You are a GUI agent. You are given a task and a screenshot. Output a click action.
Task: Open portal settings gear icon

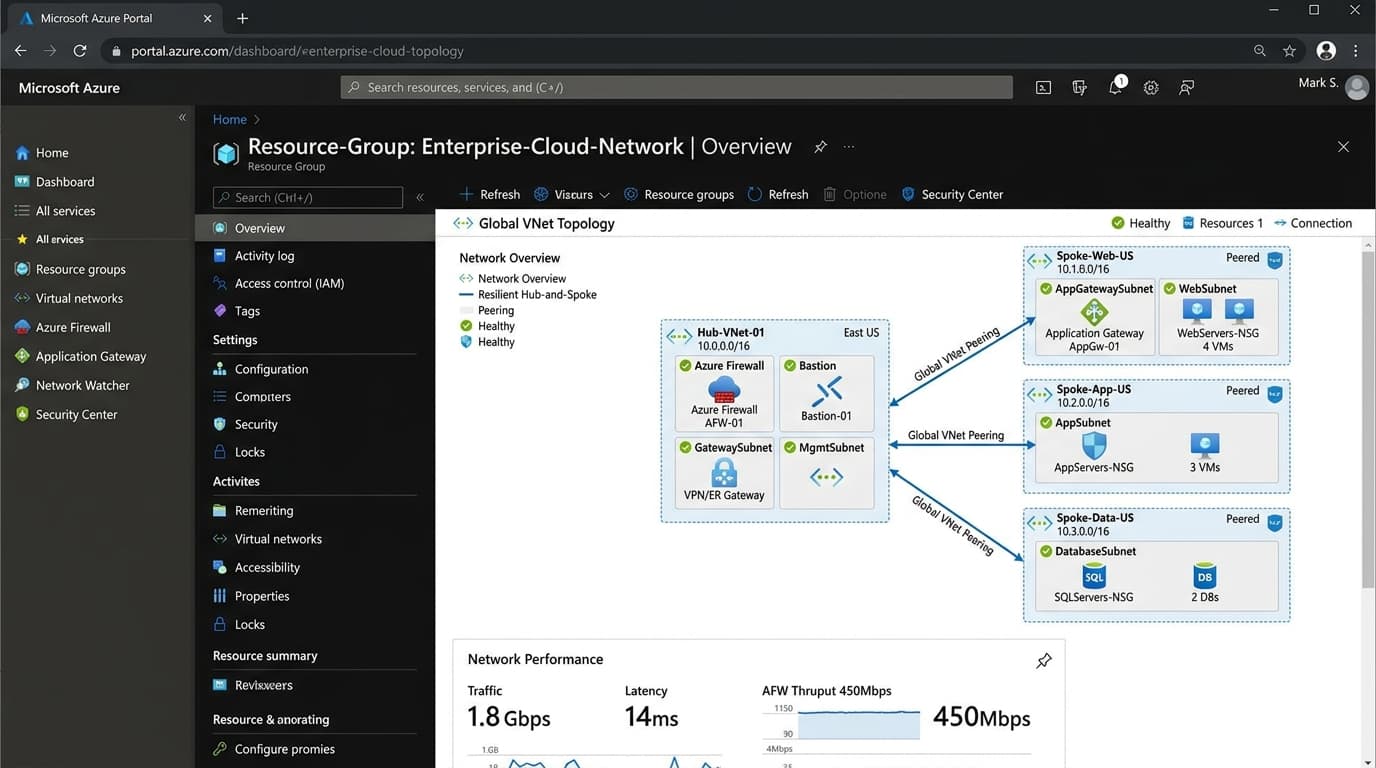(1151, 88)
